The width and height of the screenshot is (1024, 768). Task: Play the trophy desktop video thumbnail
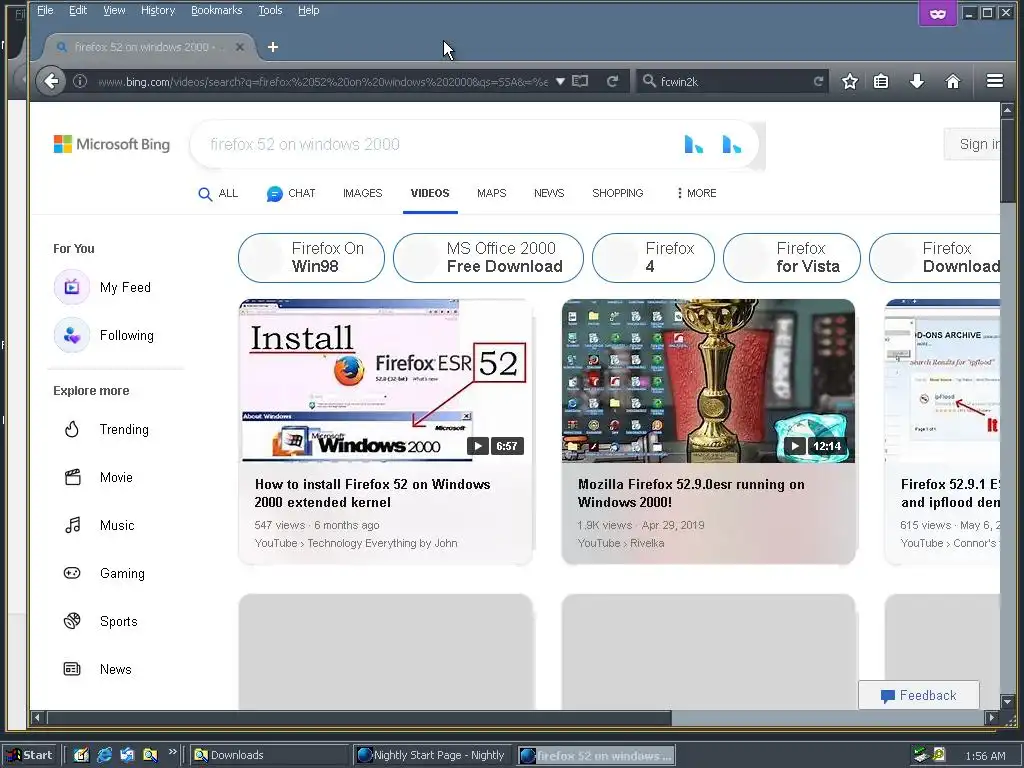click(x=709, y=381)
